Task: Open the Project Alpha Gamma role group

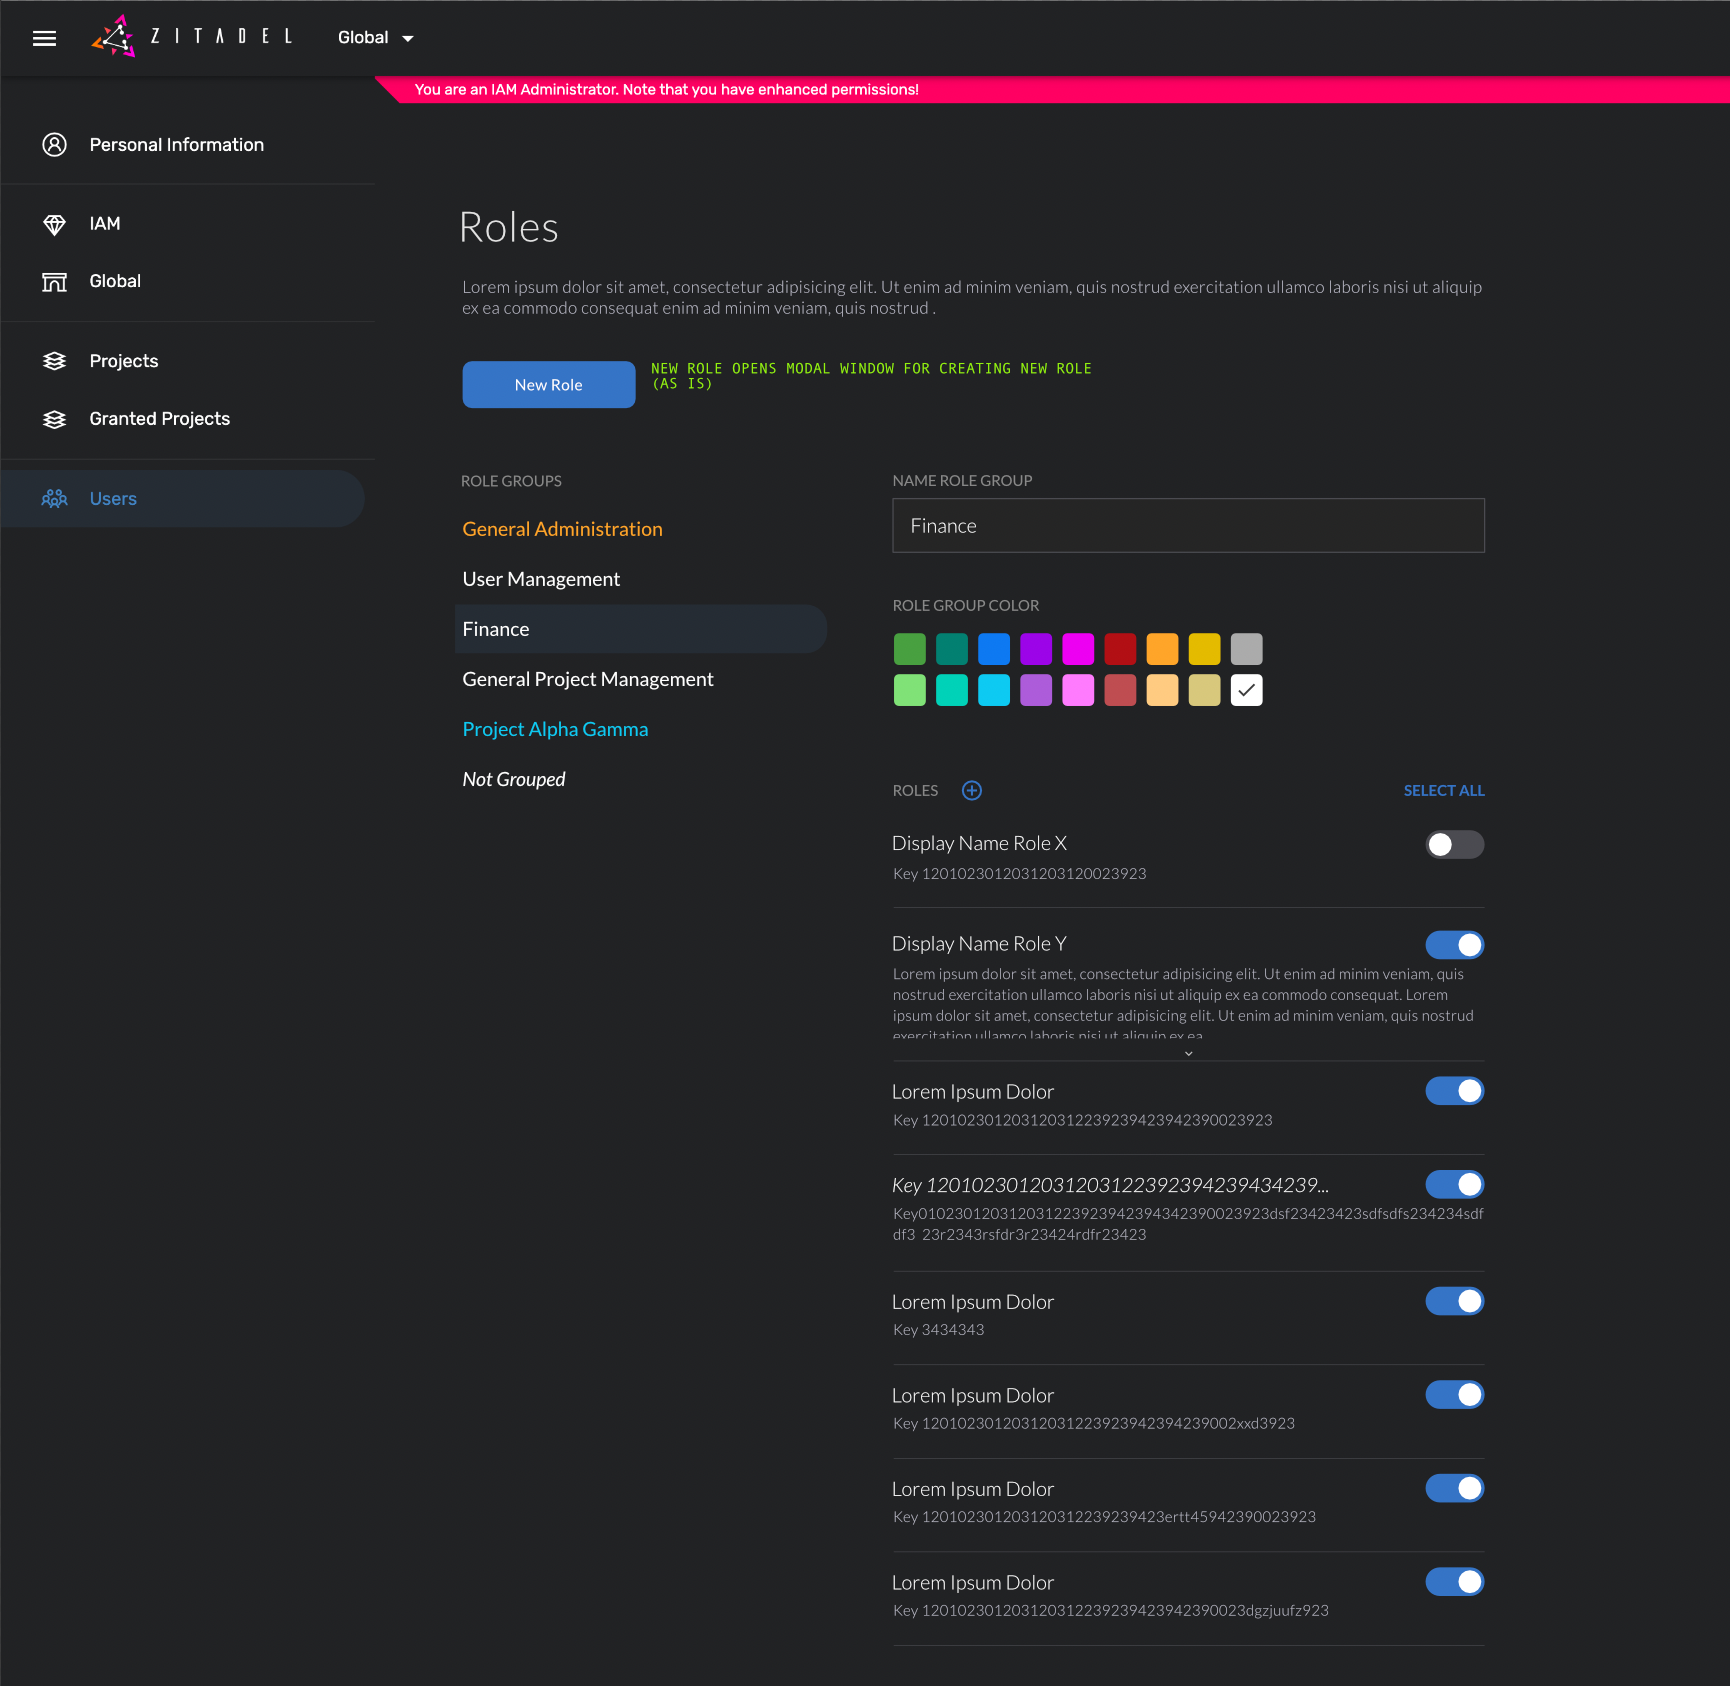Action: 555,728
